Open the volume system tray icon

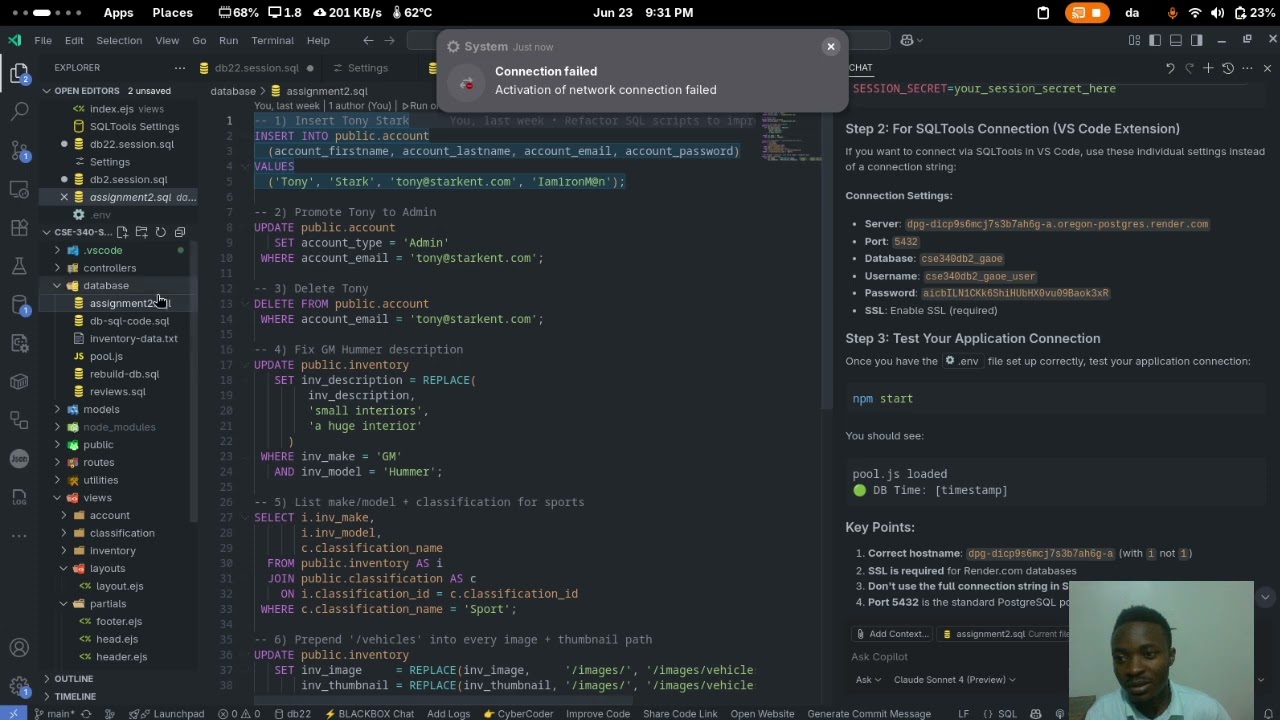1217,13
